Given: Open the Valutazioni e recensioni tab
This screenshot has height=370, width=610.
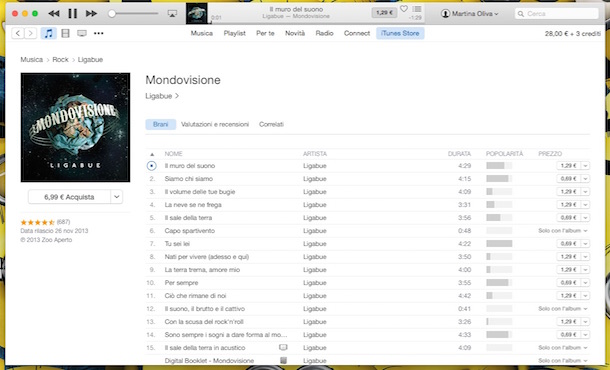Looking at the screenshot, I should [x=215, y=125].
